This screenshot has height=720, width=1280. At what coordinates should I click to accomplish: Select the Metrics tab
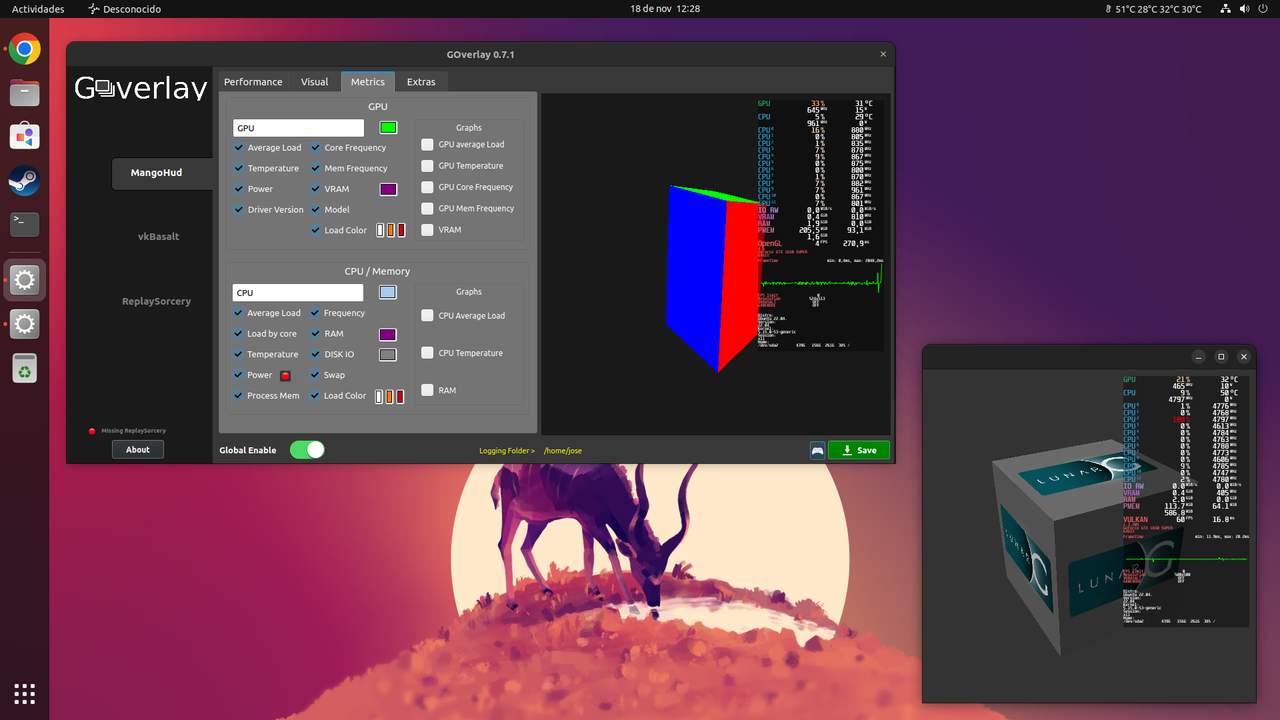pos(368,82)
